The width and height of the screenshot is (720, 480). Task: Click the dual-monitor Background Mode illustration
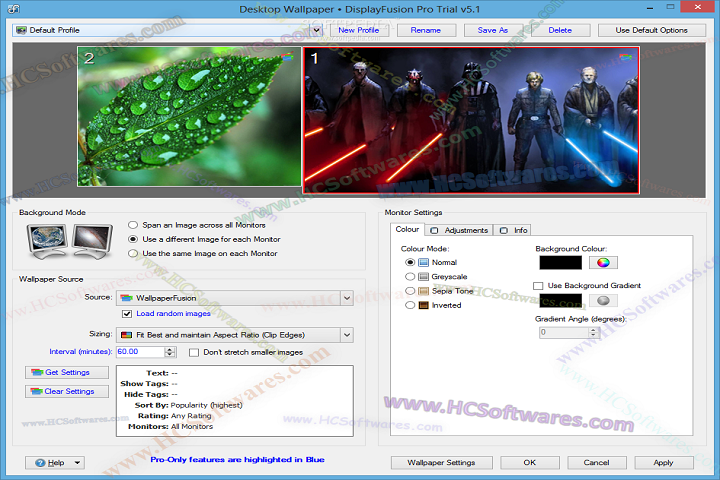coord(69,241)
